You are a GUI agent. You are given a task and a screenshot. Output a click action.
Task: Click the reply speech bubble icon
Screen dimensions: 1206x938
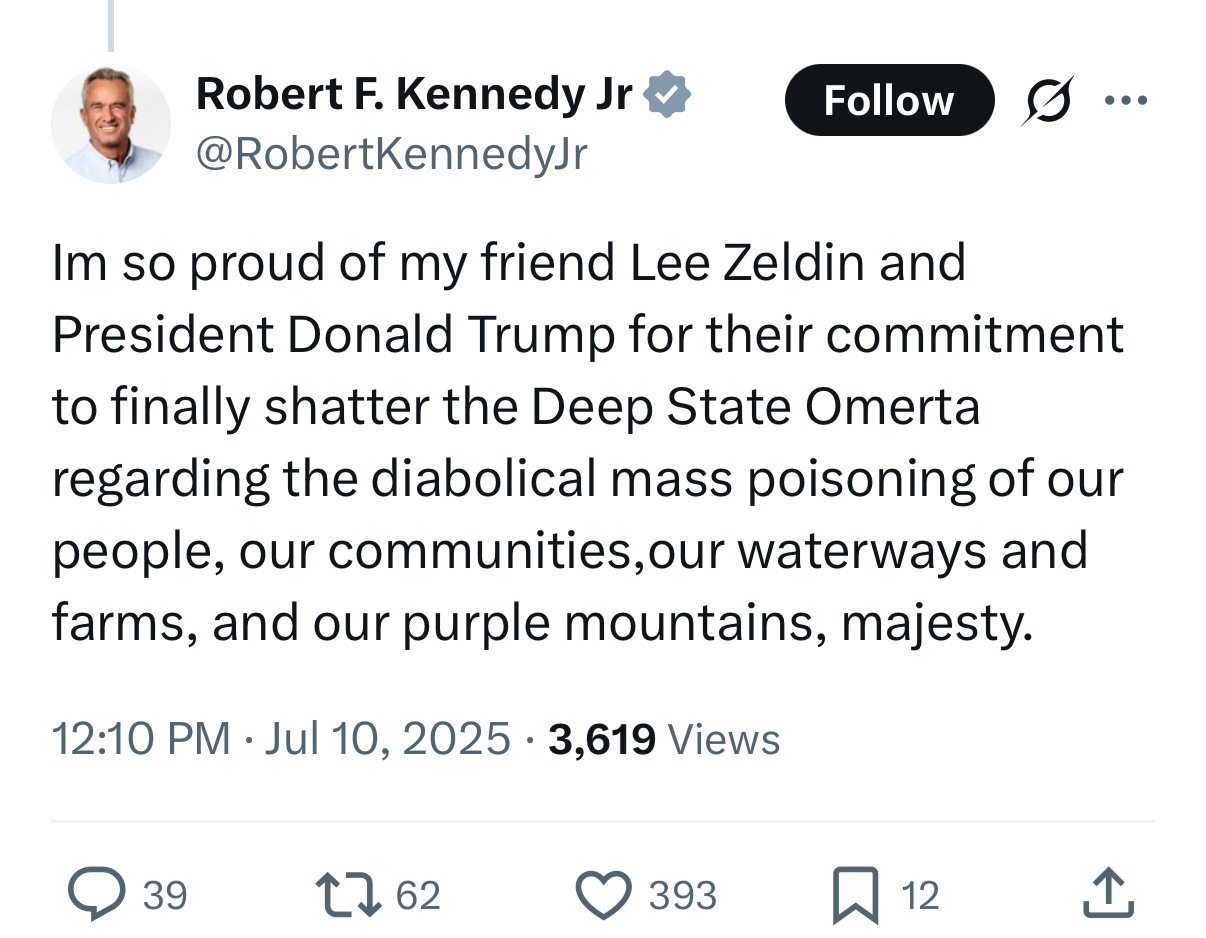tap(96, 894)
